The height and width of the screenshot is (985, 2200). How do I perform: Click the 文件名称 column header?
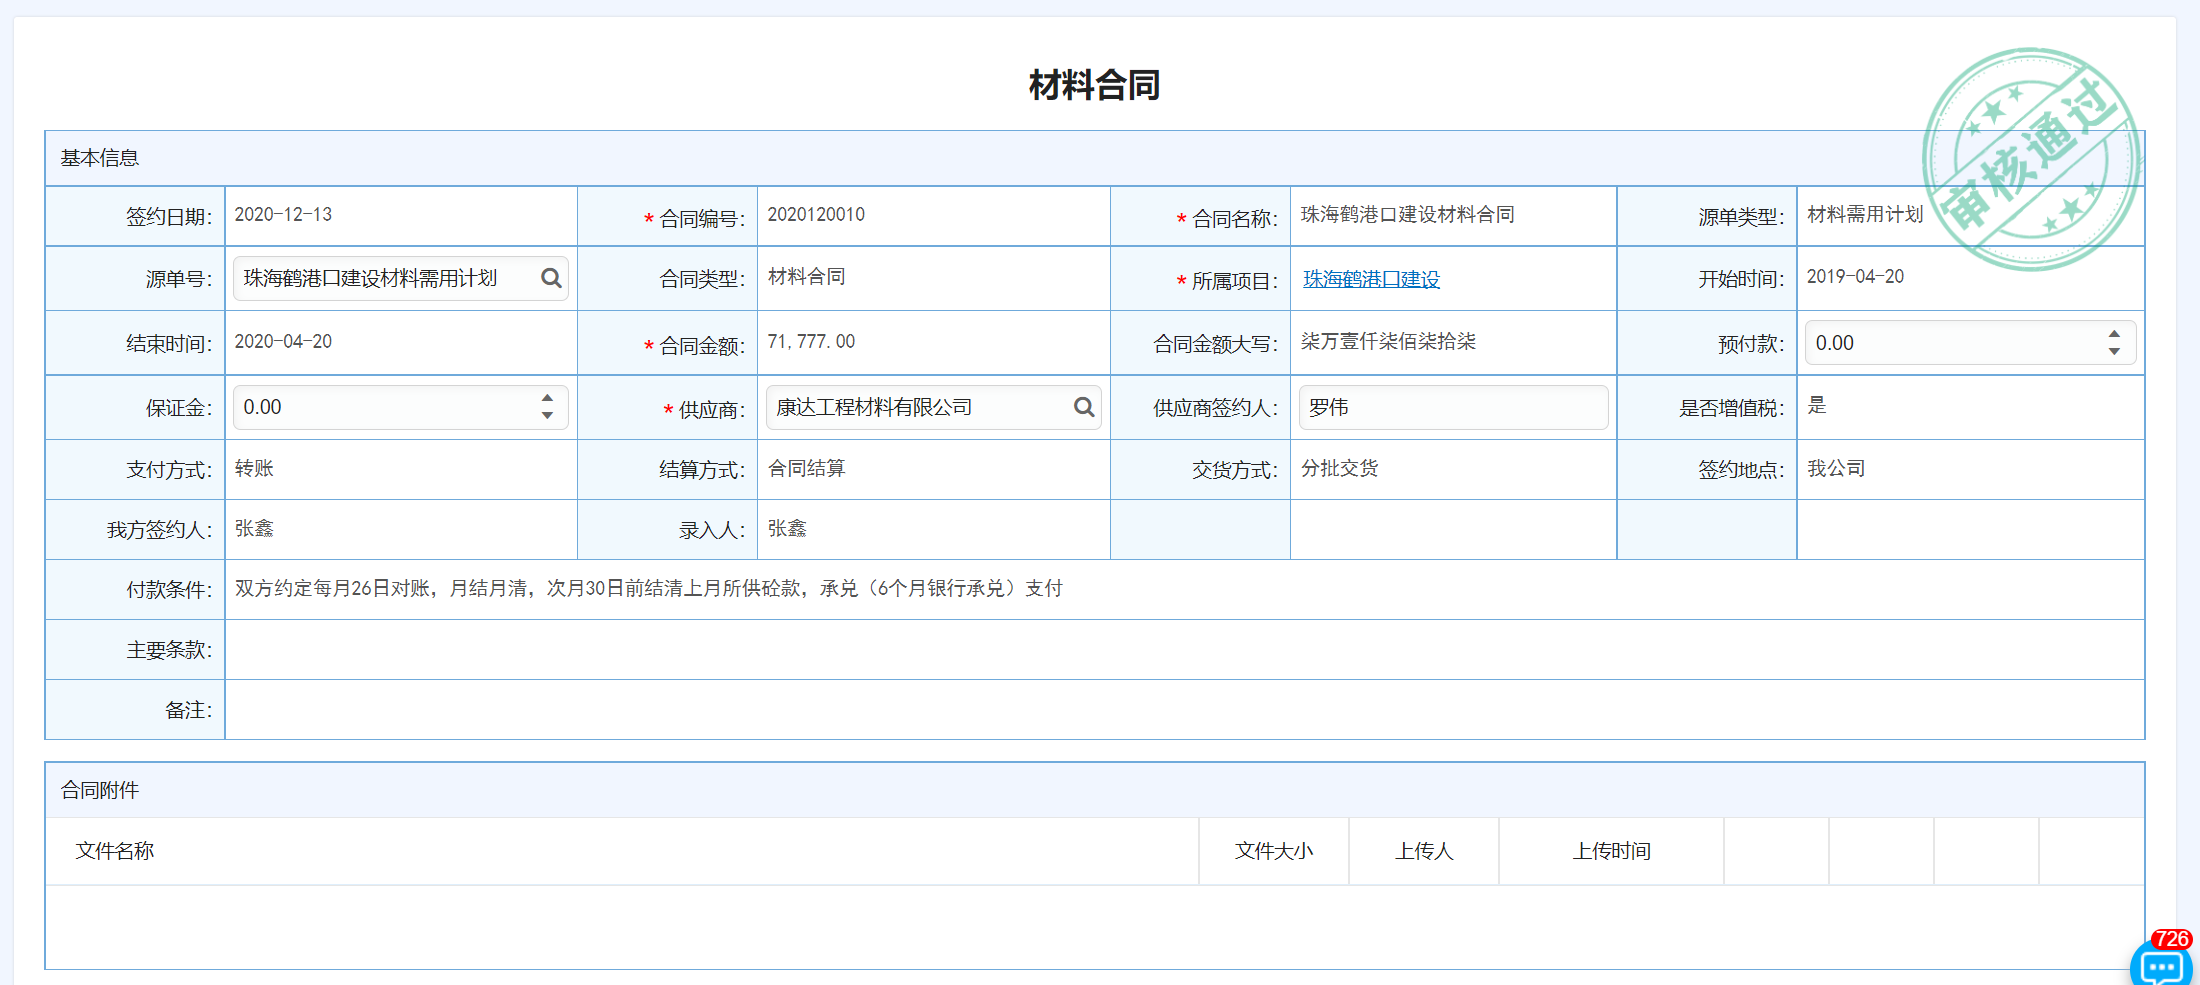pyautogui.click(x=115, y=851)
